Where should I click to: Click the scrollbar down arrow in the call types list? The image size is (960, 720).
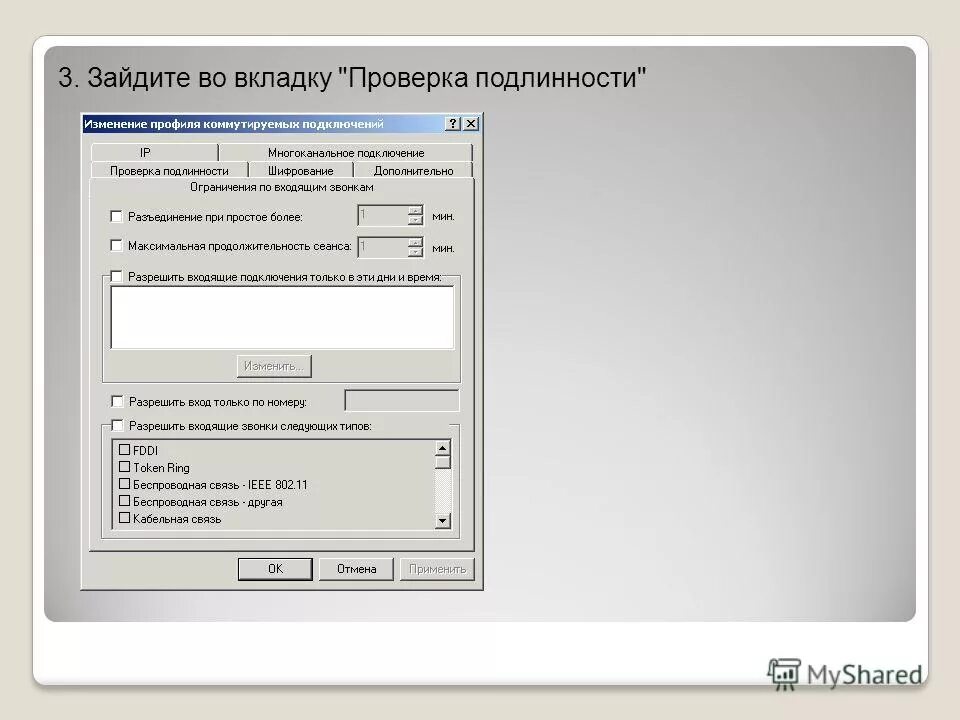tap(440, 520)
